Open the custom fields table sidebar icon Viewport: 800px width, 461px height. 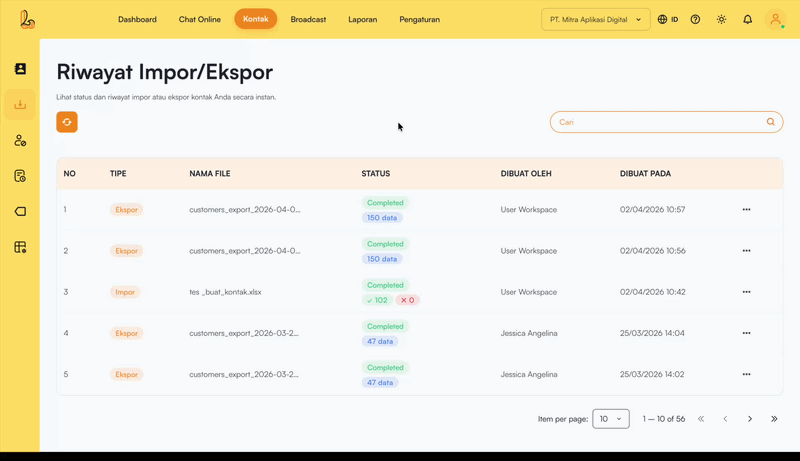(x=20, y=247)
